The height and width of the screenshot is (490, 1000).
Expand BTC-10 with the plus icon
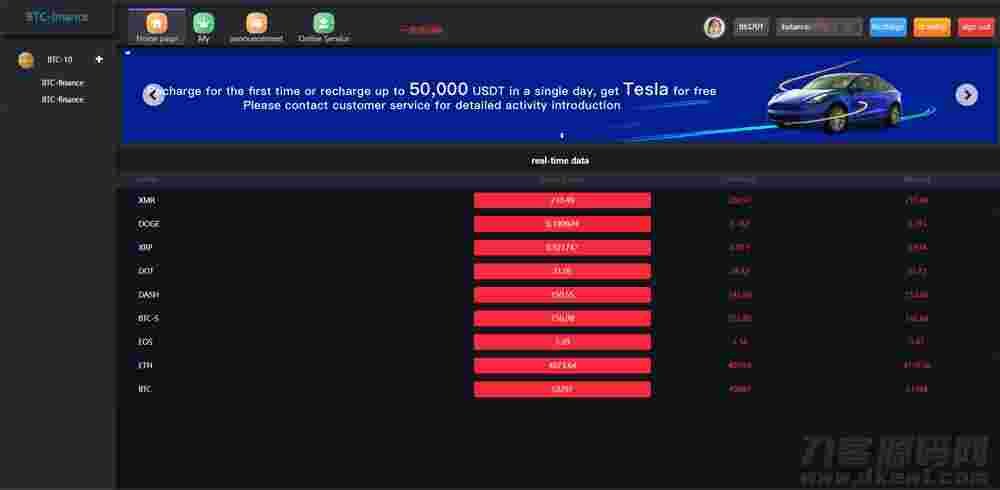tap(99, 59)
